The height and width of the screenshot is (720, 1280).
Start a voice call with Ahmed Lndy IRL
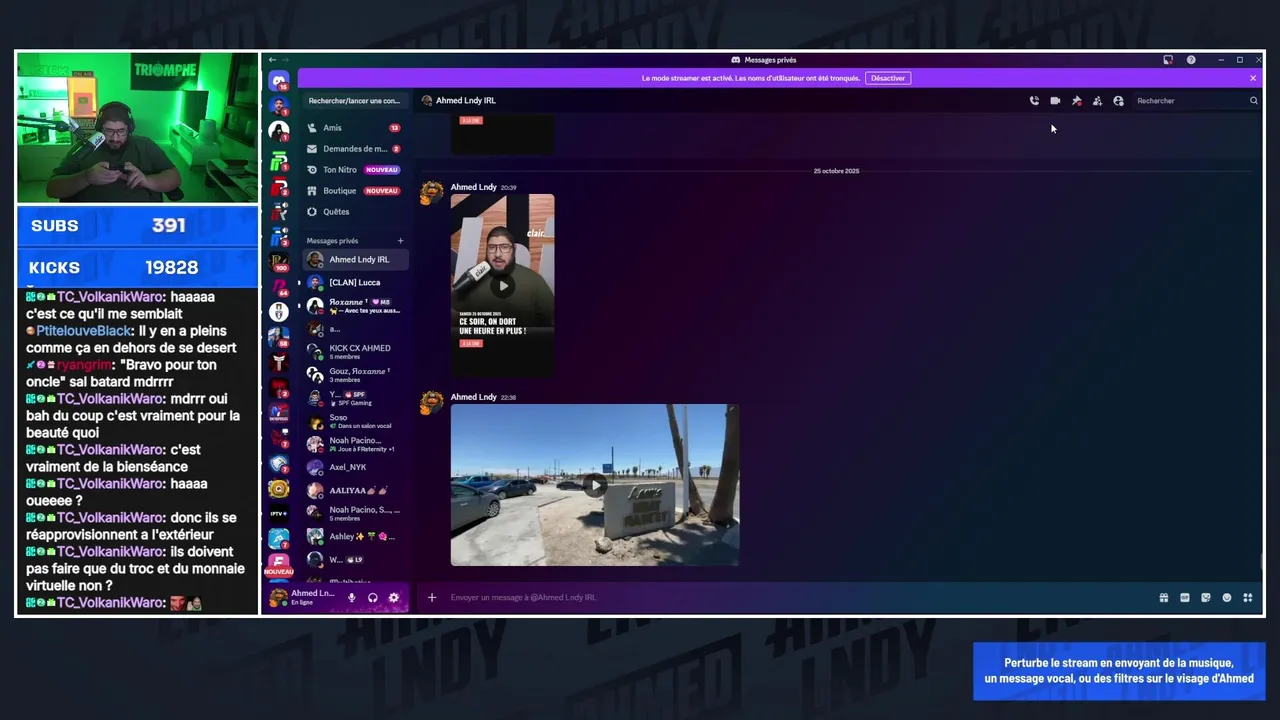[x=1034, y=101]
